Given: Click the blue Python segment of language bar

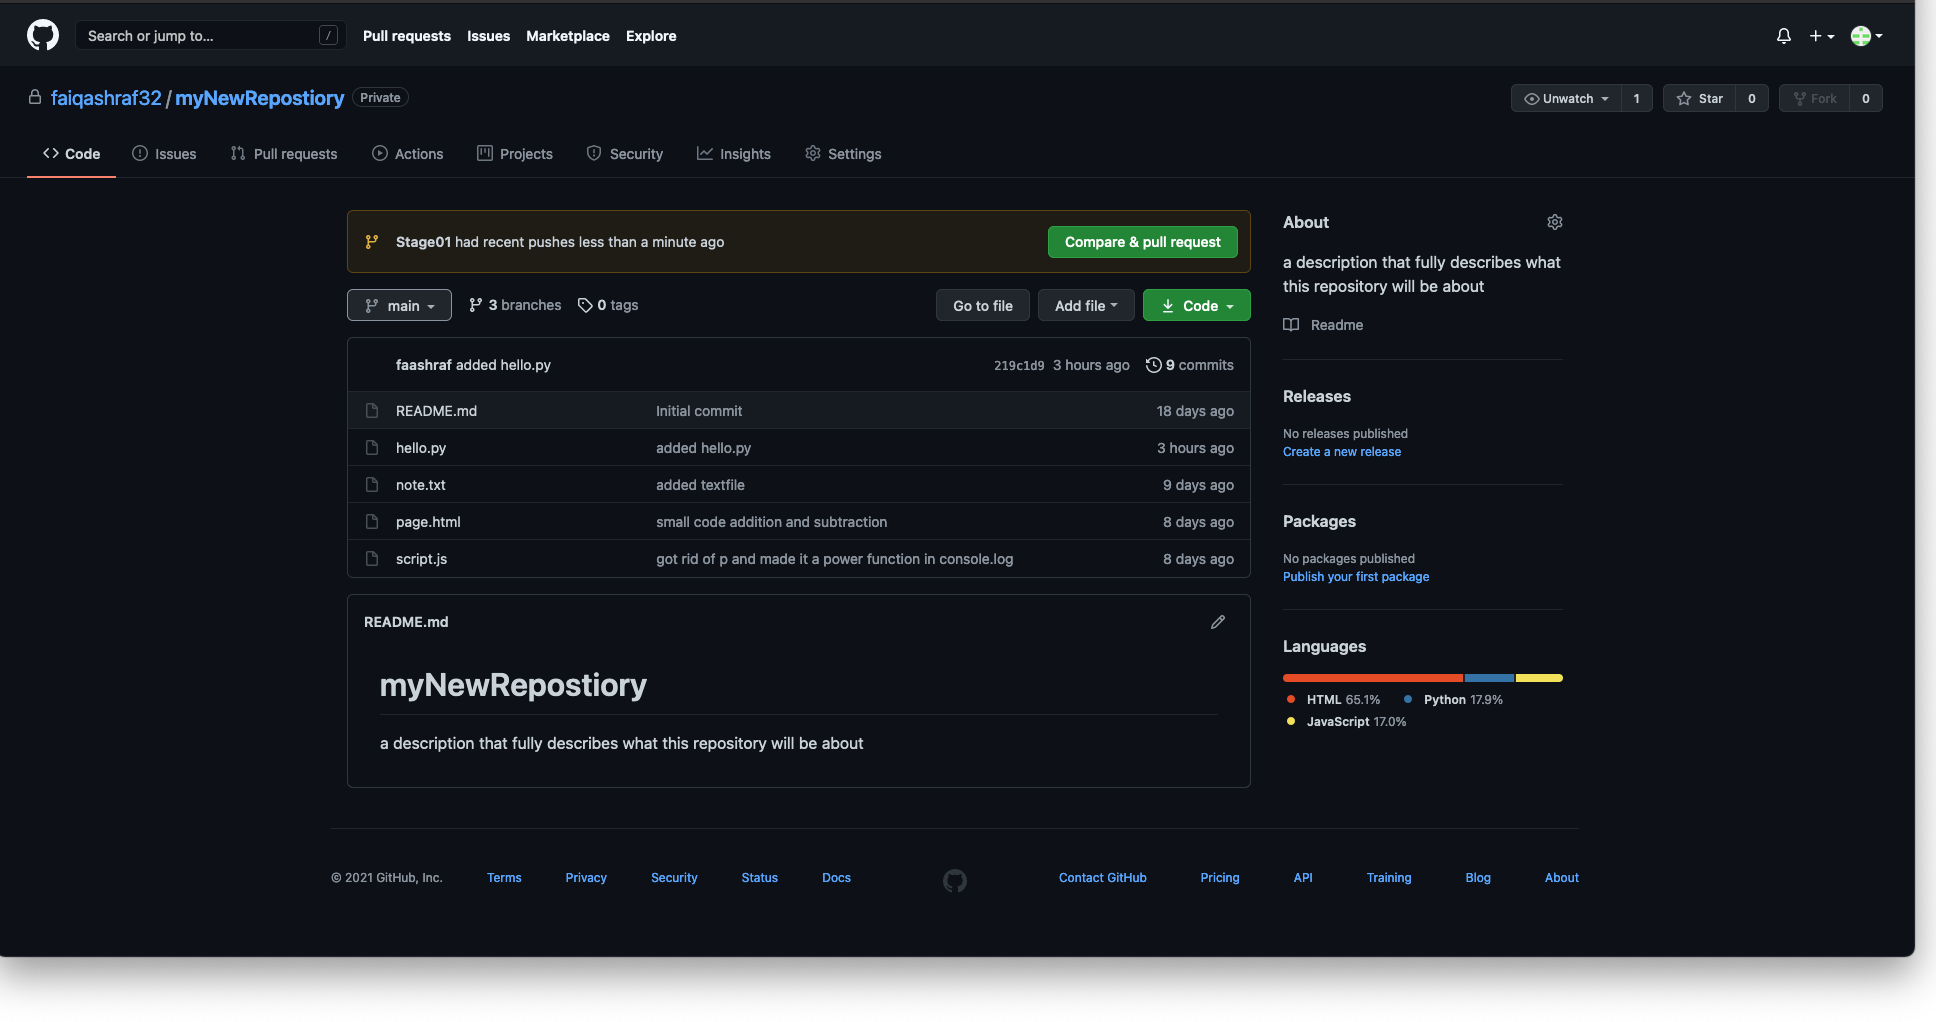Looking at the screenshot, I should point(1489,678).
